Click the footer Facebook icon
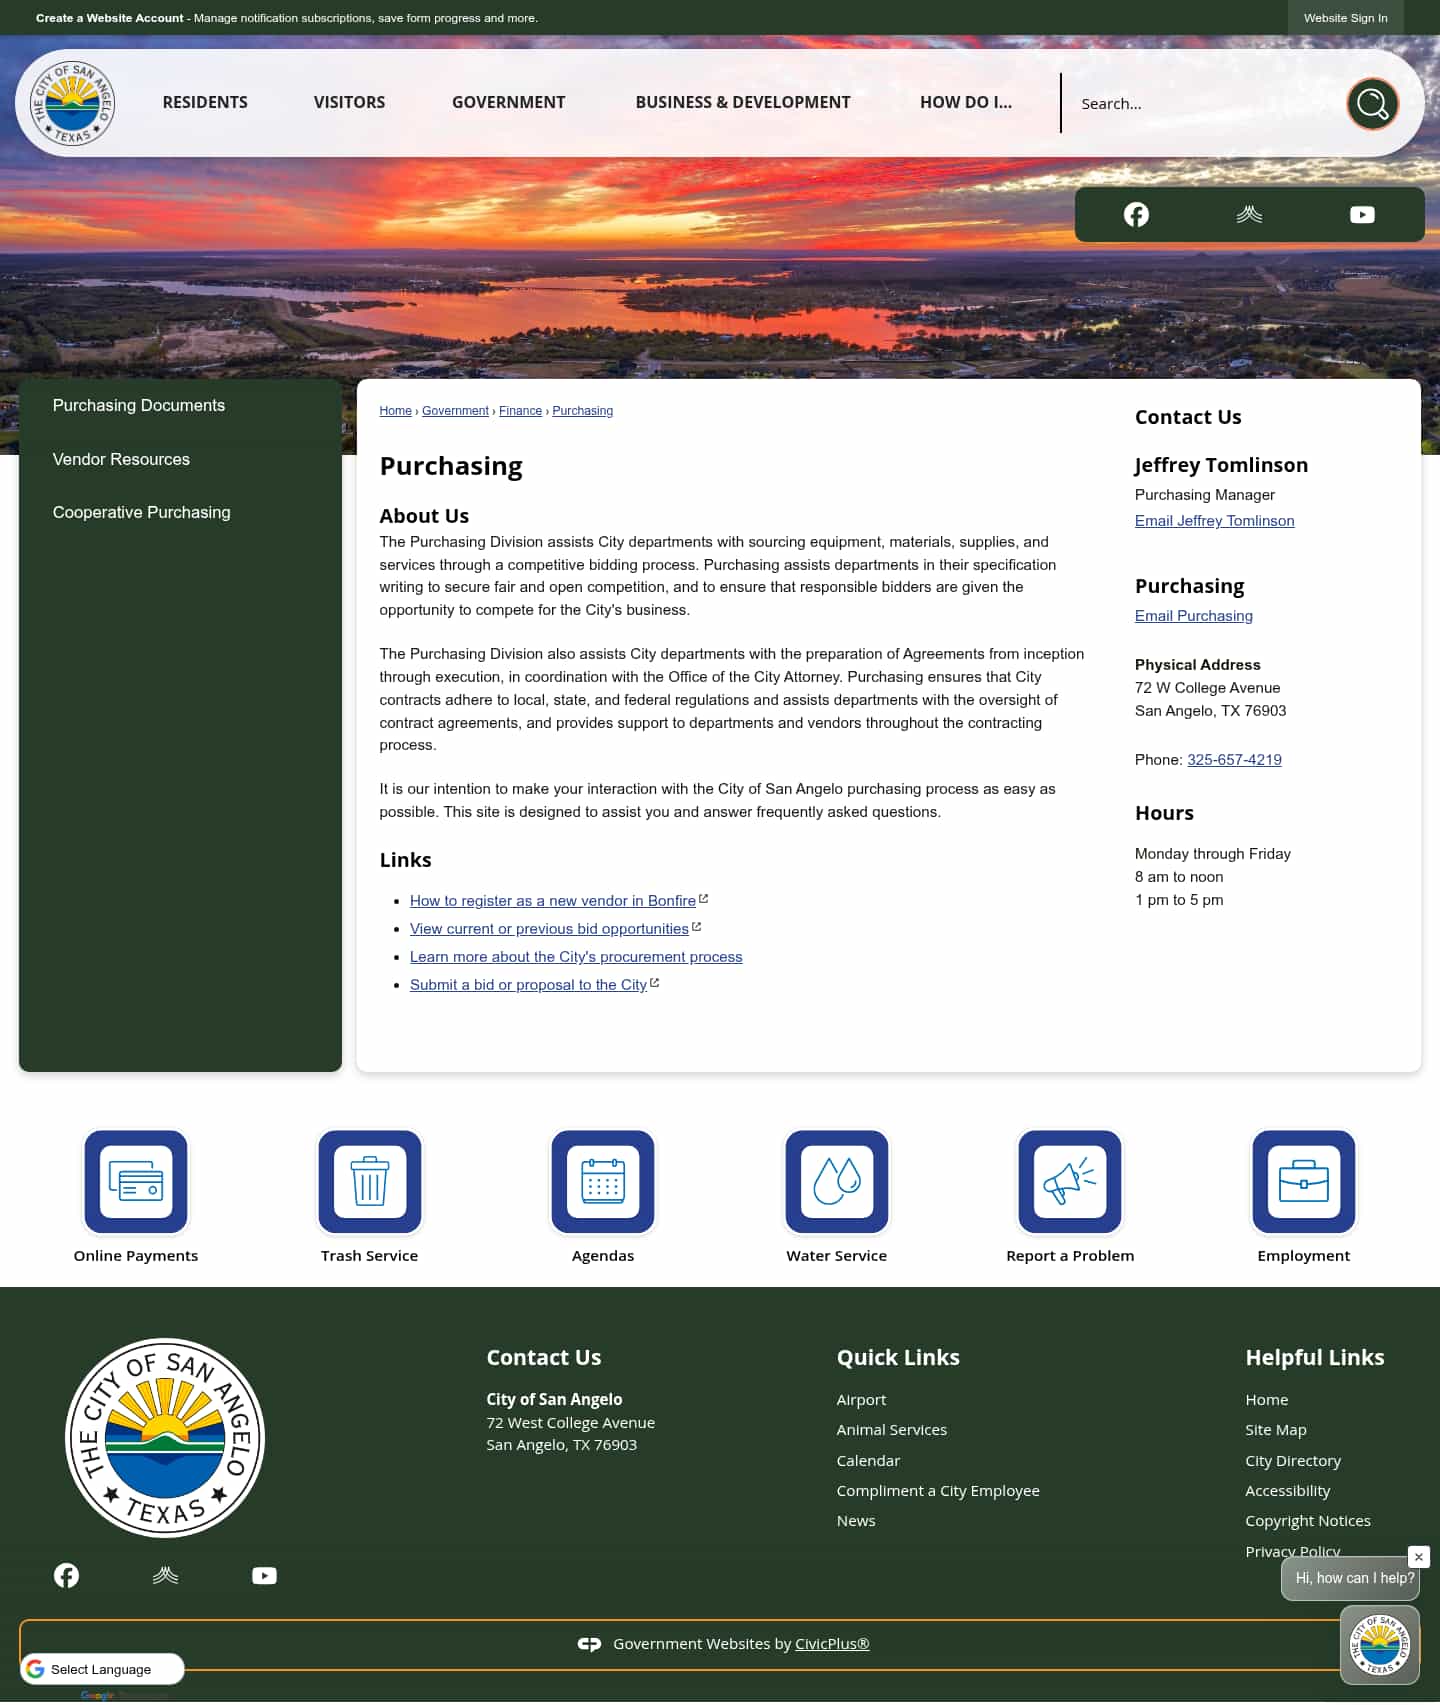Viewport: 1440px width, 1705px height. [66, 1575]
